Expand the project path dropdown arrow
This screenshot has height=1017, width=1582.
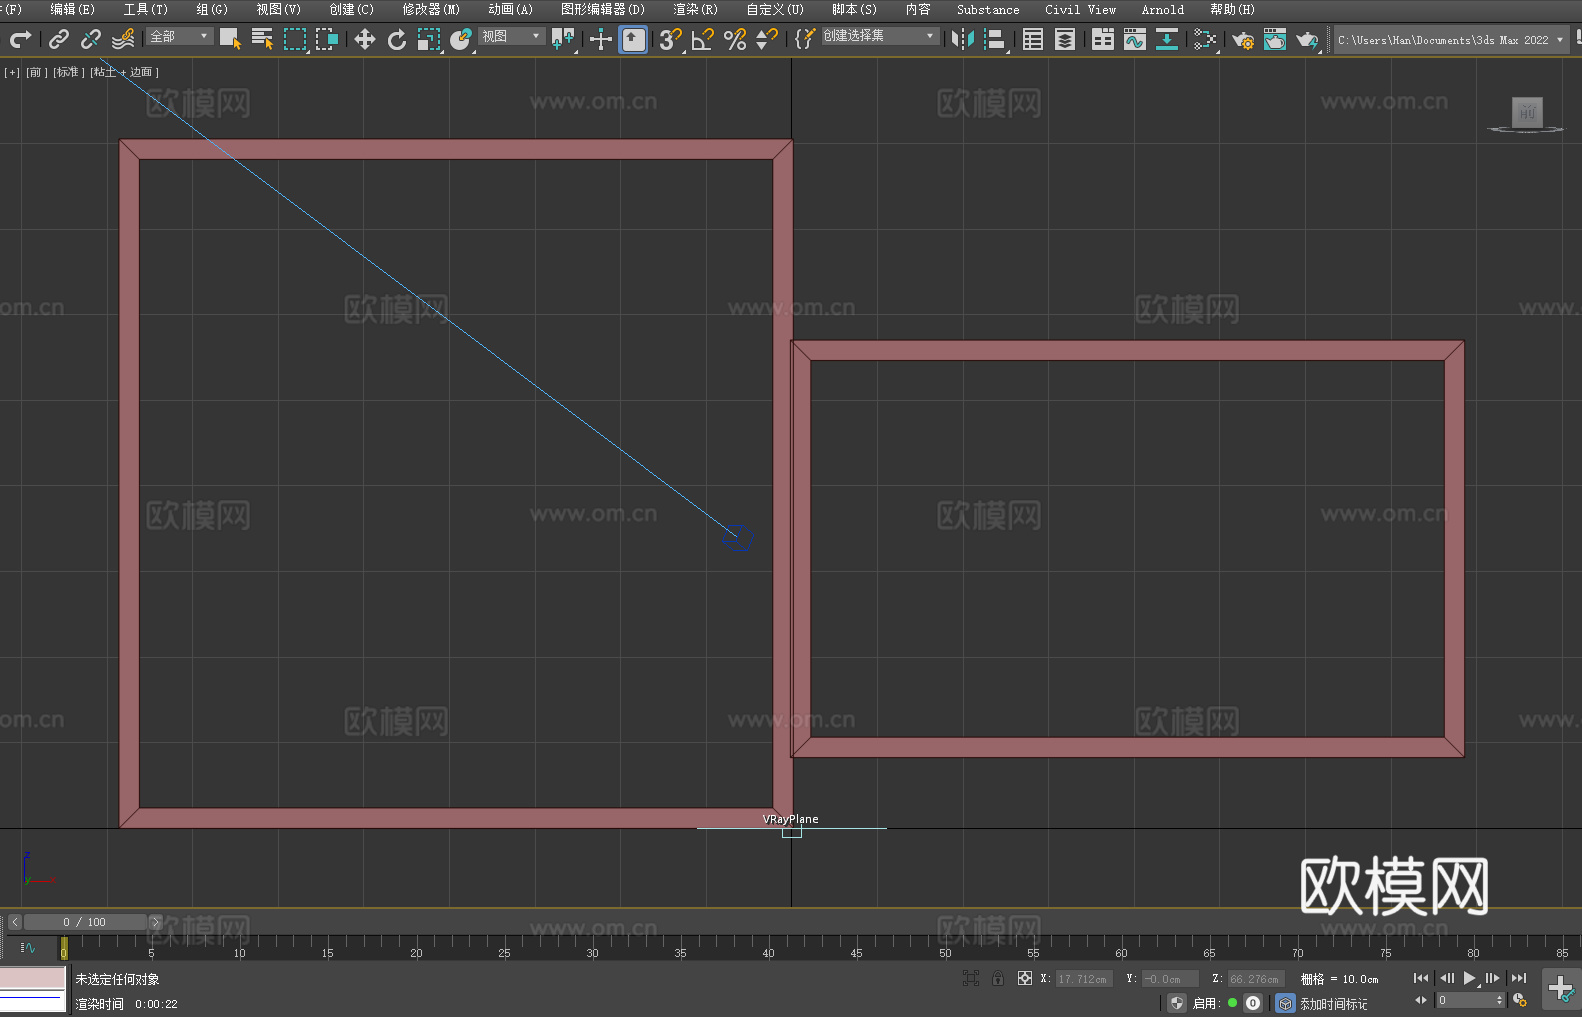[x=1560, y=40]
